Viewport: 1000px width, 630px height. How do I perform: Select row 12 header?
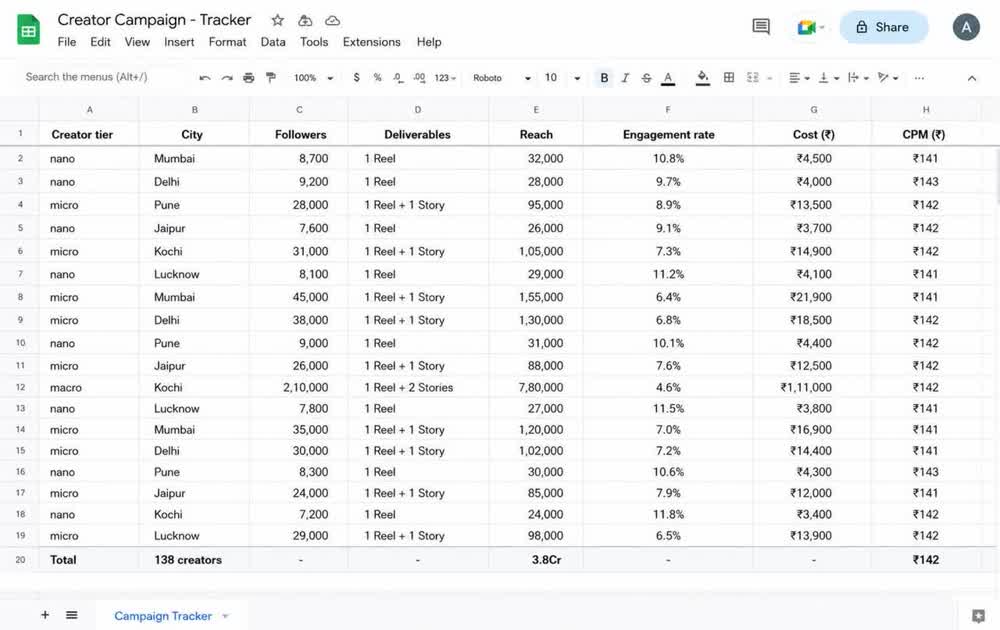(x=20, y=387)
